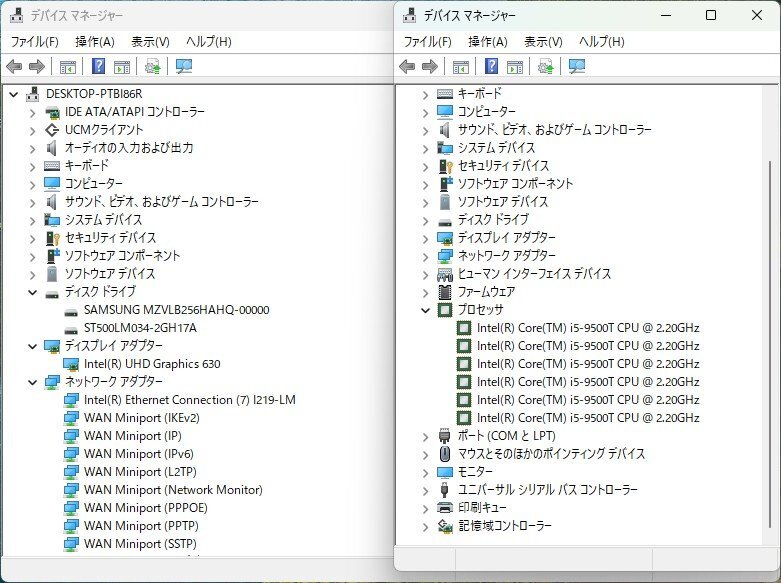Collapse the DESKTOP-PTBI86R root node
Viewport: 781px width, 583px height.
click(14, 94)
